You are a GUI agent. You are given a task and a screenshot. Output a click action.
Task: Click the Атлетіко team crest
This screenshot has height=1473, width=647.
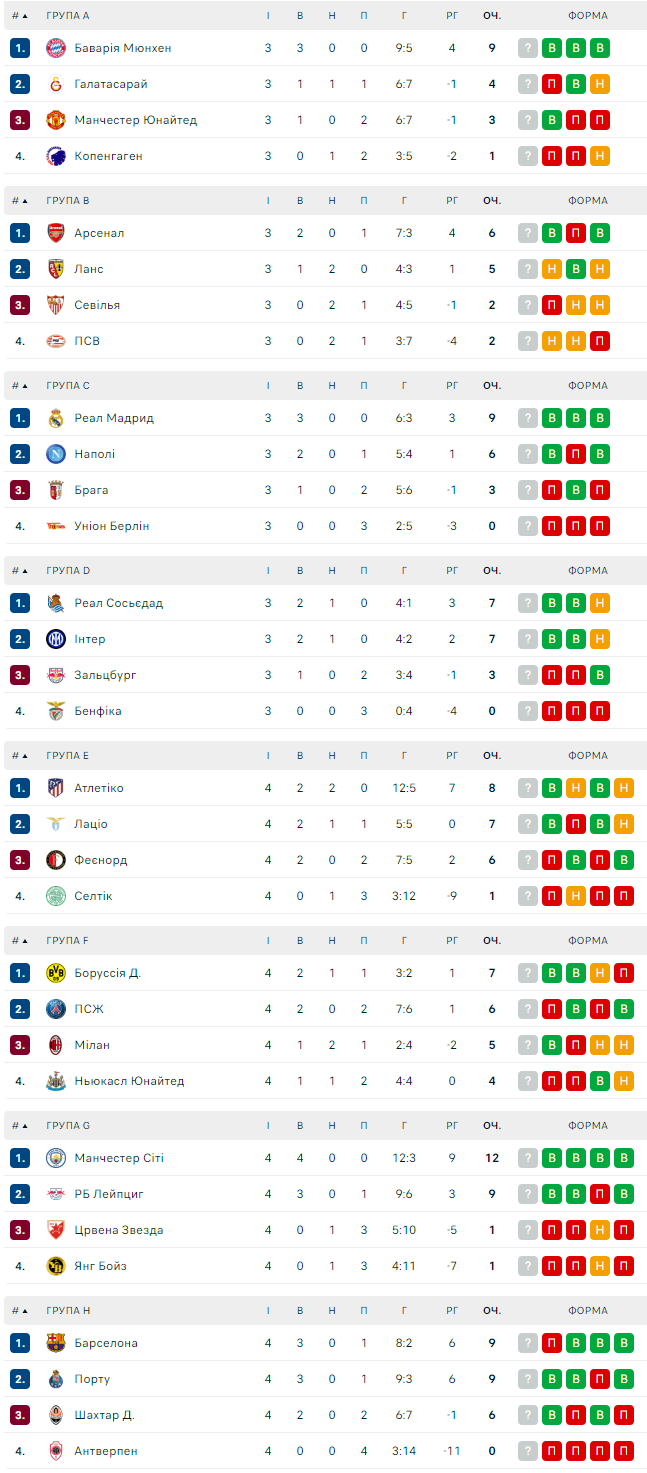click(x=56, y=788)
